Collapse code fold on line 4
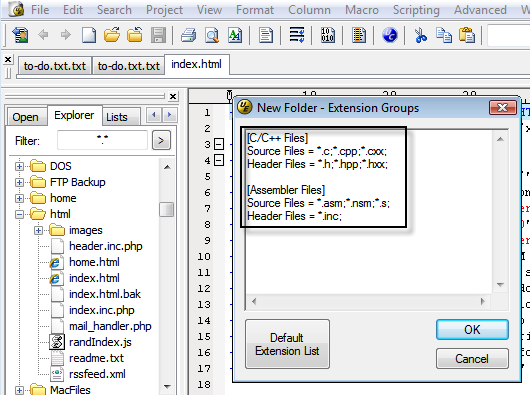The width and height of the screenshot is (530, 395). pyautogui.click(x=219, y=160)
